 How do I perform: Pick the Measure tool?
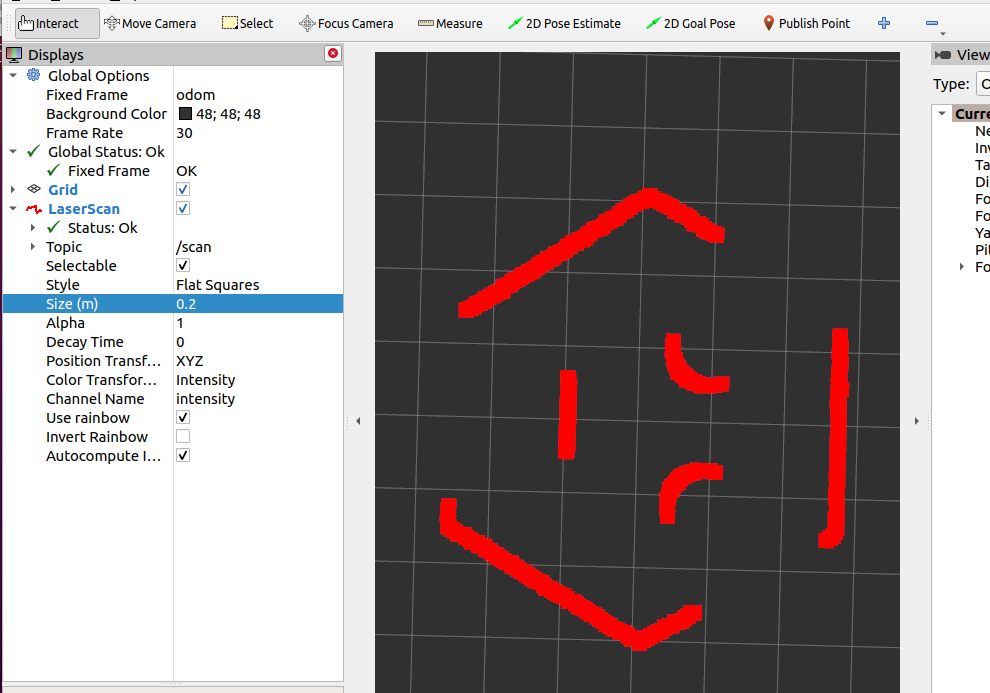click(450, 23)
